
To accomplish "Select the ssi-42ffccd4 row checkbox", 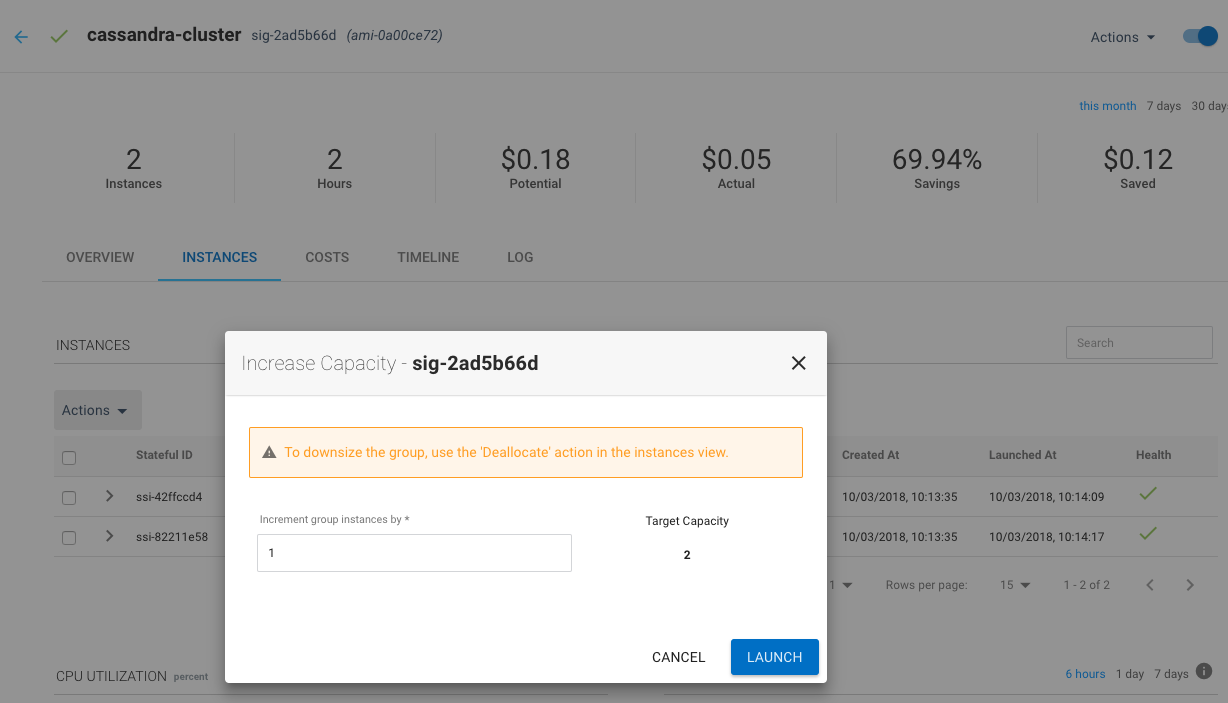I will [69, 497].
